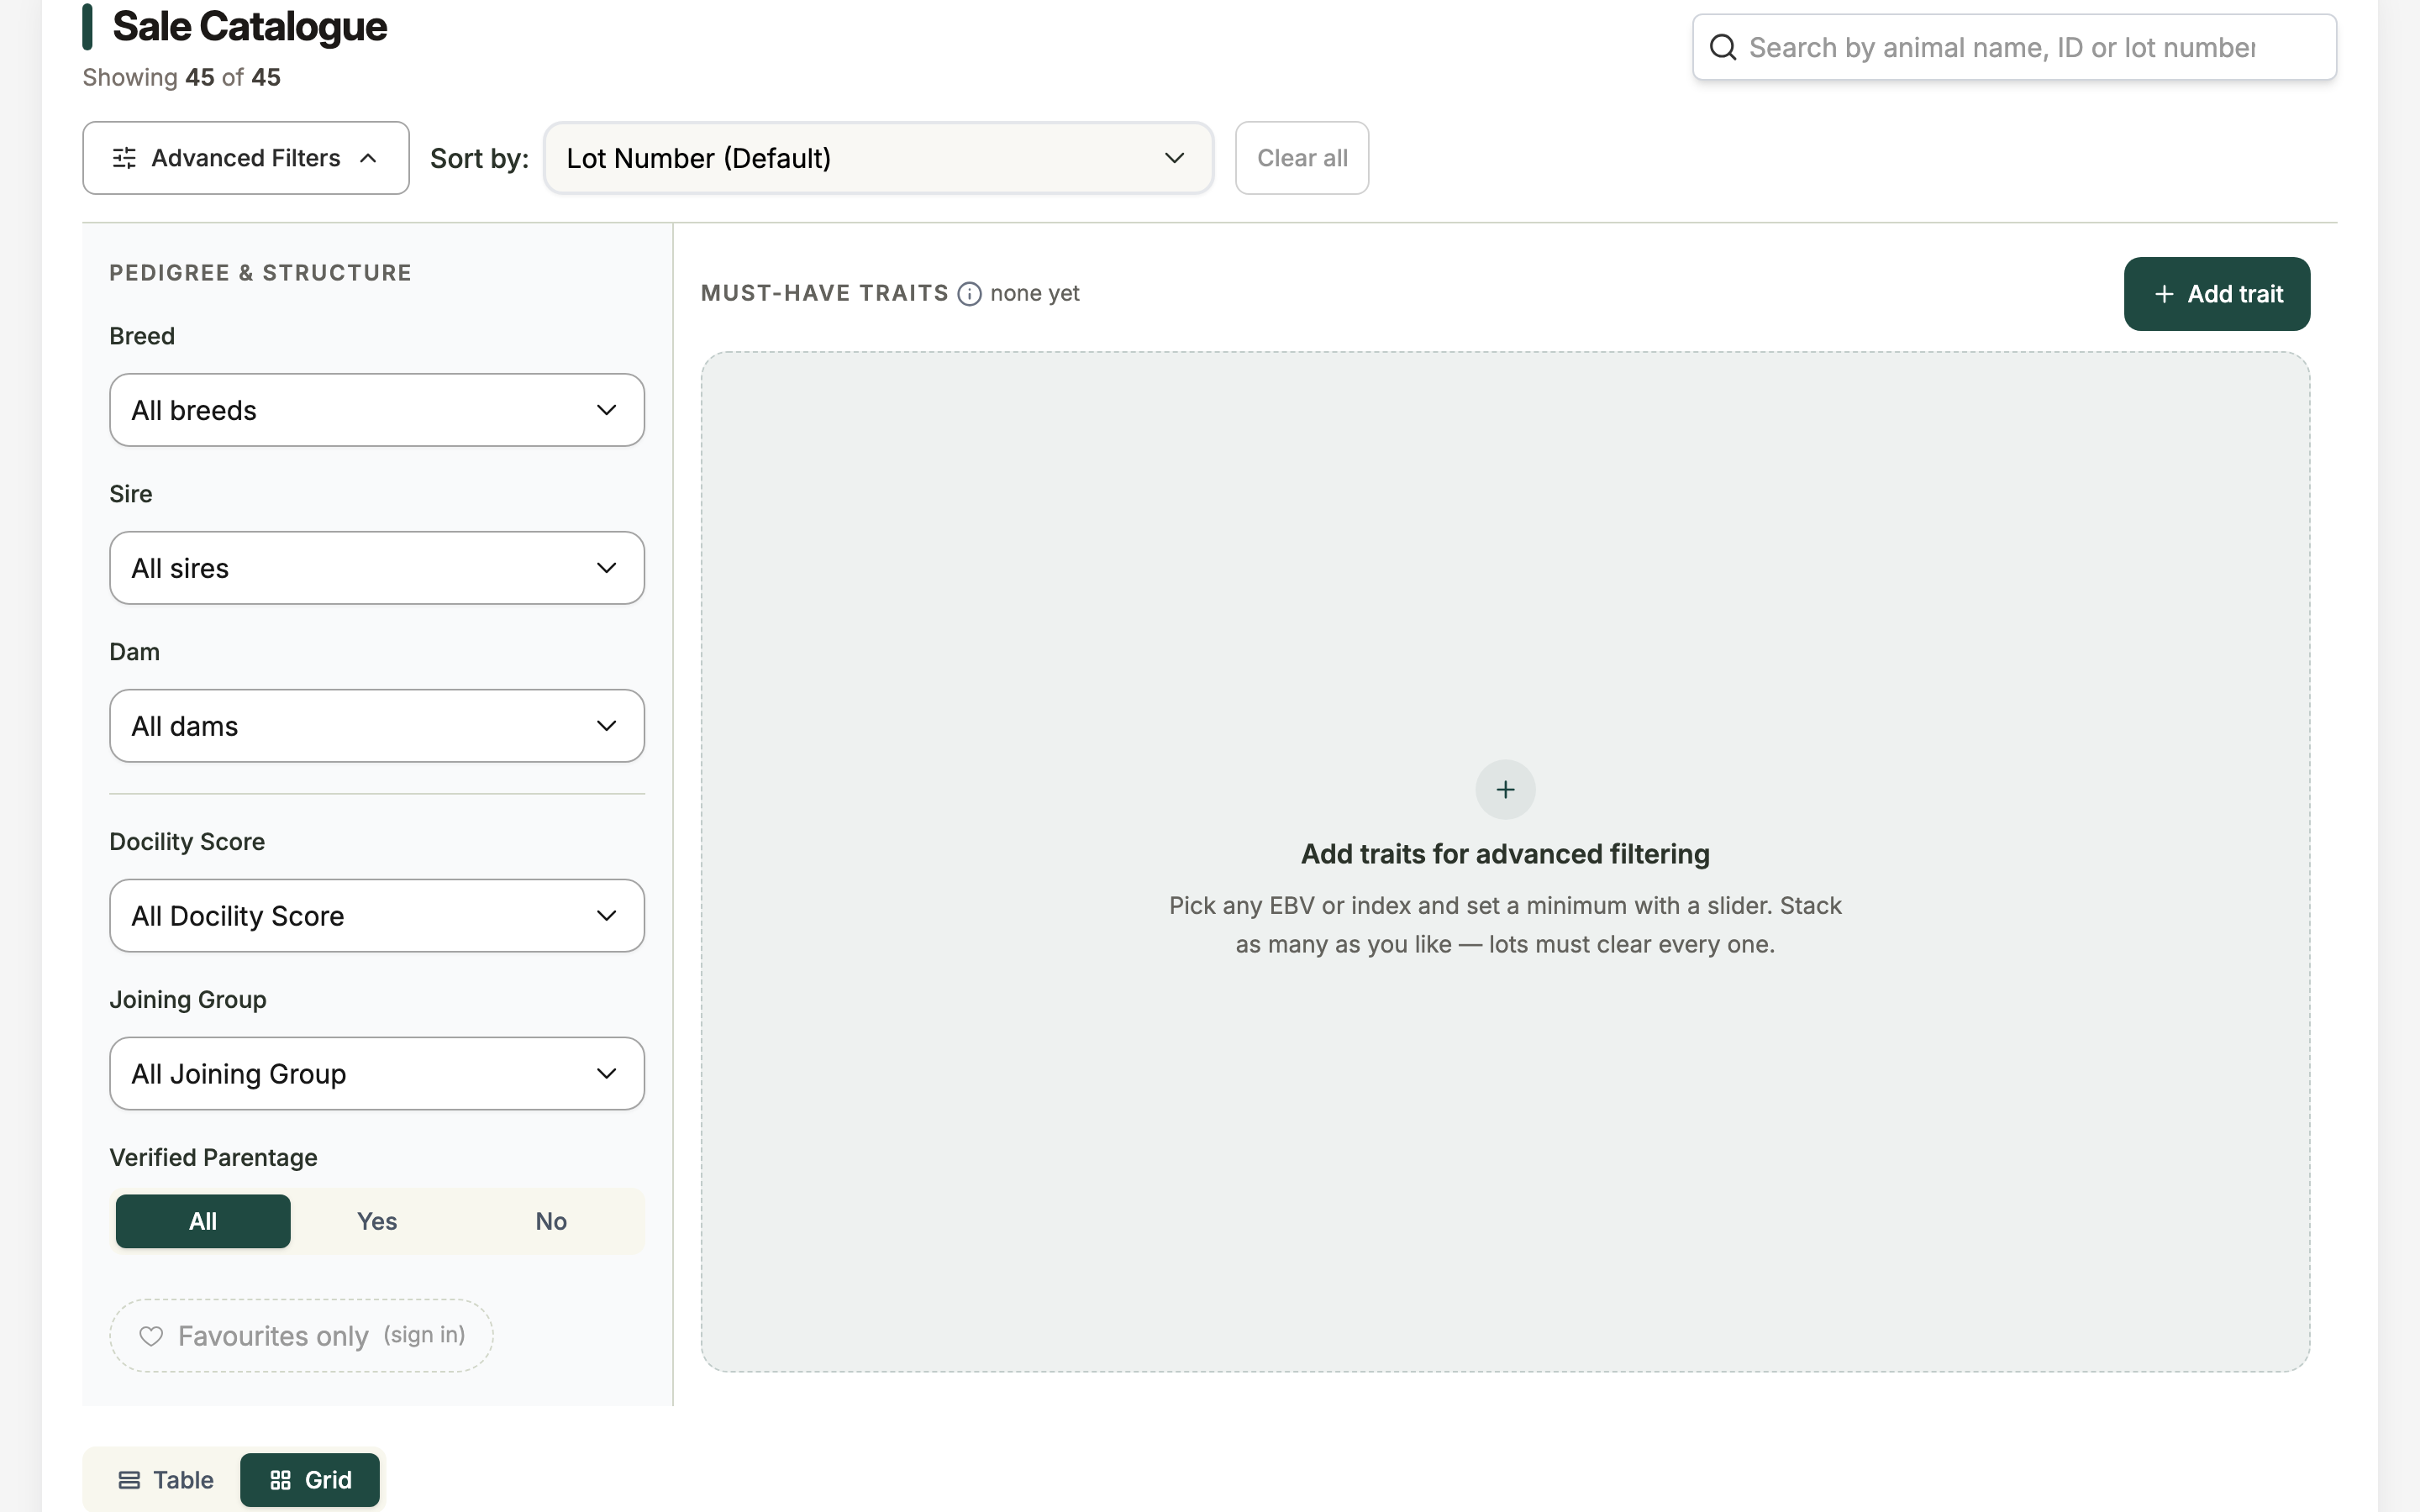Click the Clear all button
The image size is (2420, 1512).
1302,158
